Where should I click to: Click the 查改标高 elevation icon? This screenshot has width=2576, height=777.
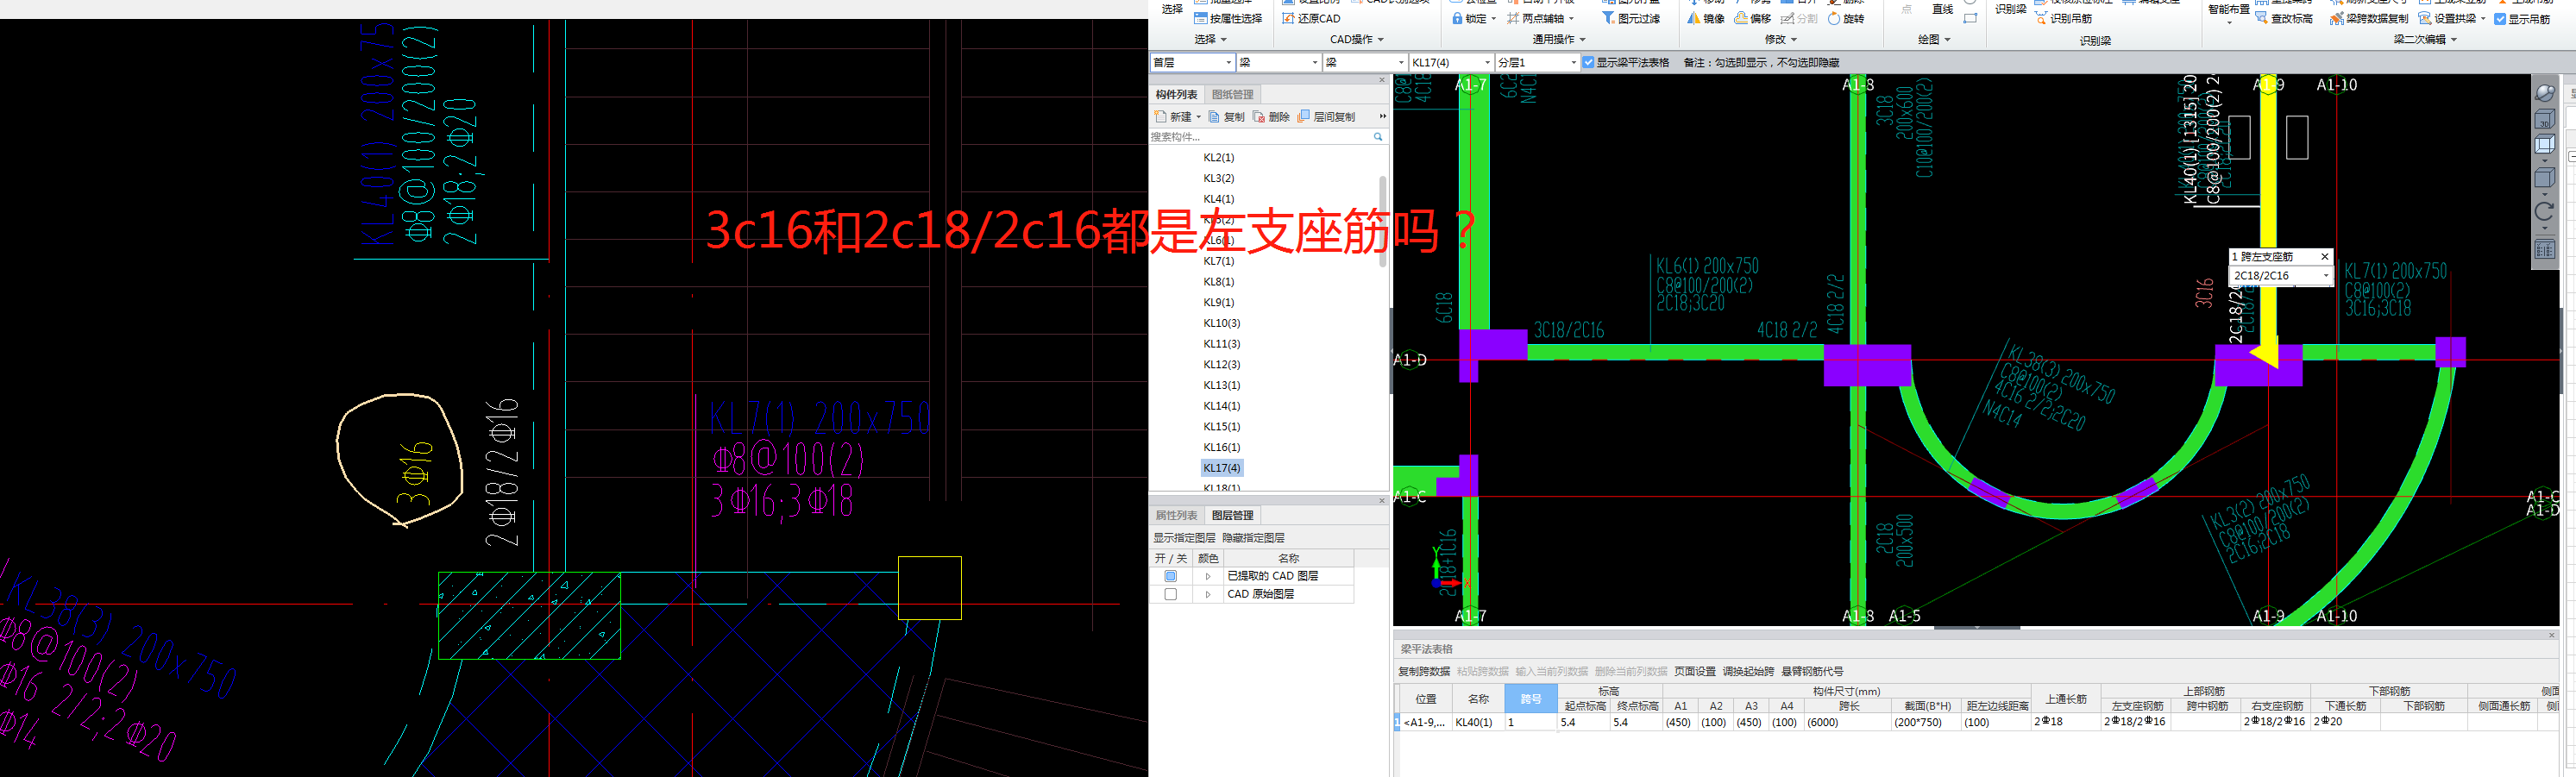click(x=2261, y=19)
